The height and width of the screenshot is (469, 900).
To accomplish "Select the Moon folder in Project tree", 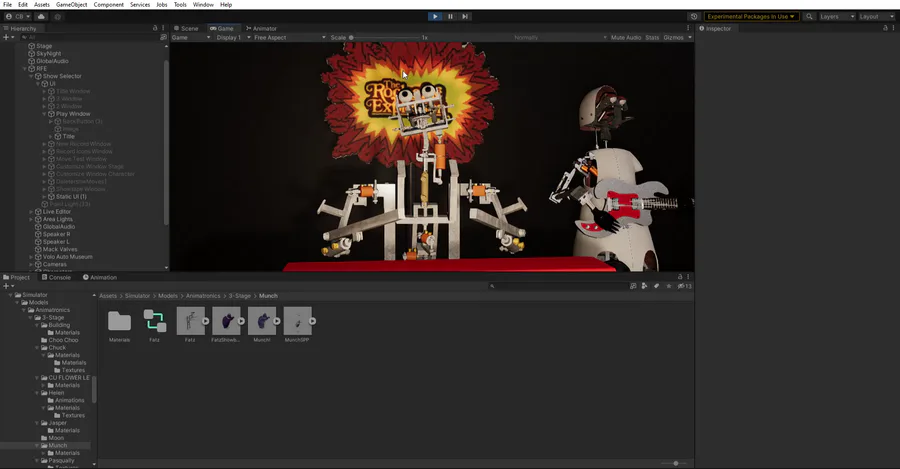I will 56,438.
